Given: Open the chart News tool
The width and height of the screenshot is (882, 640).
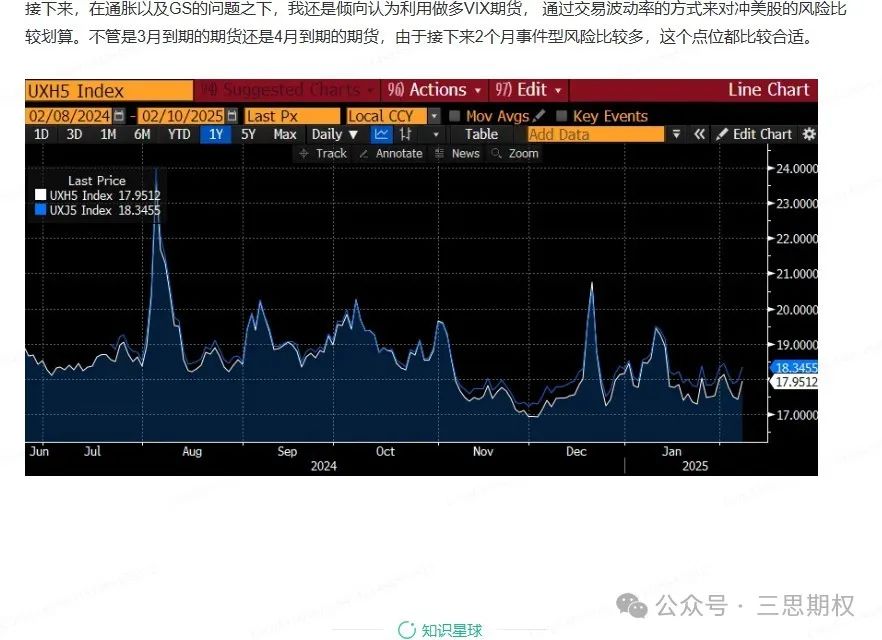Looking at the screenshot, I should [x=457, y=154].
